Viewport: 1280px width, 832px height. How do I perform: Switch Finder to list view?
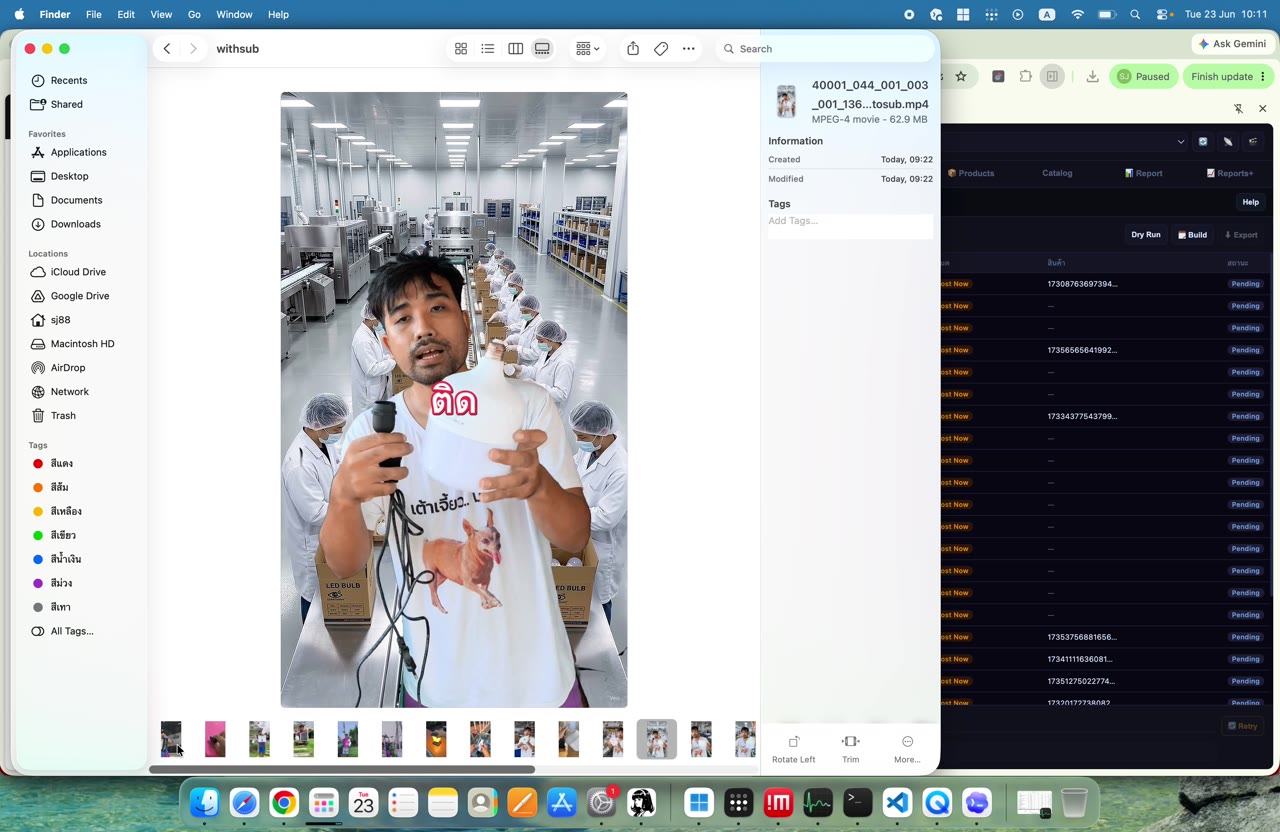click(x=488, y=49)
